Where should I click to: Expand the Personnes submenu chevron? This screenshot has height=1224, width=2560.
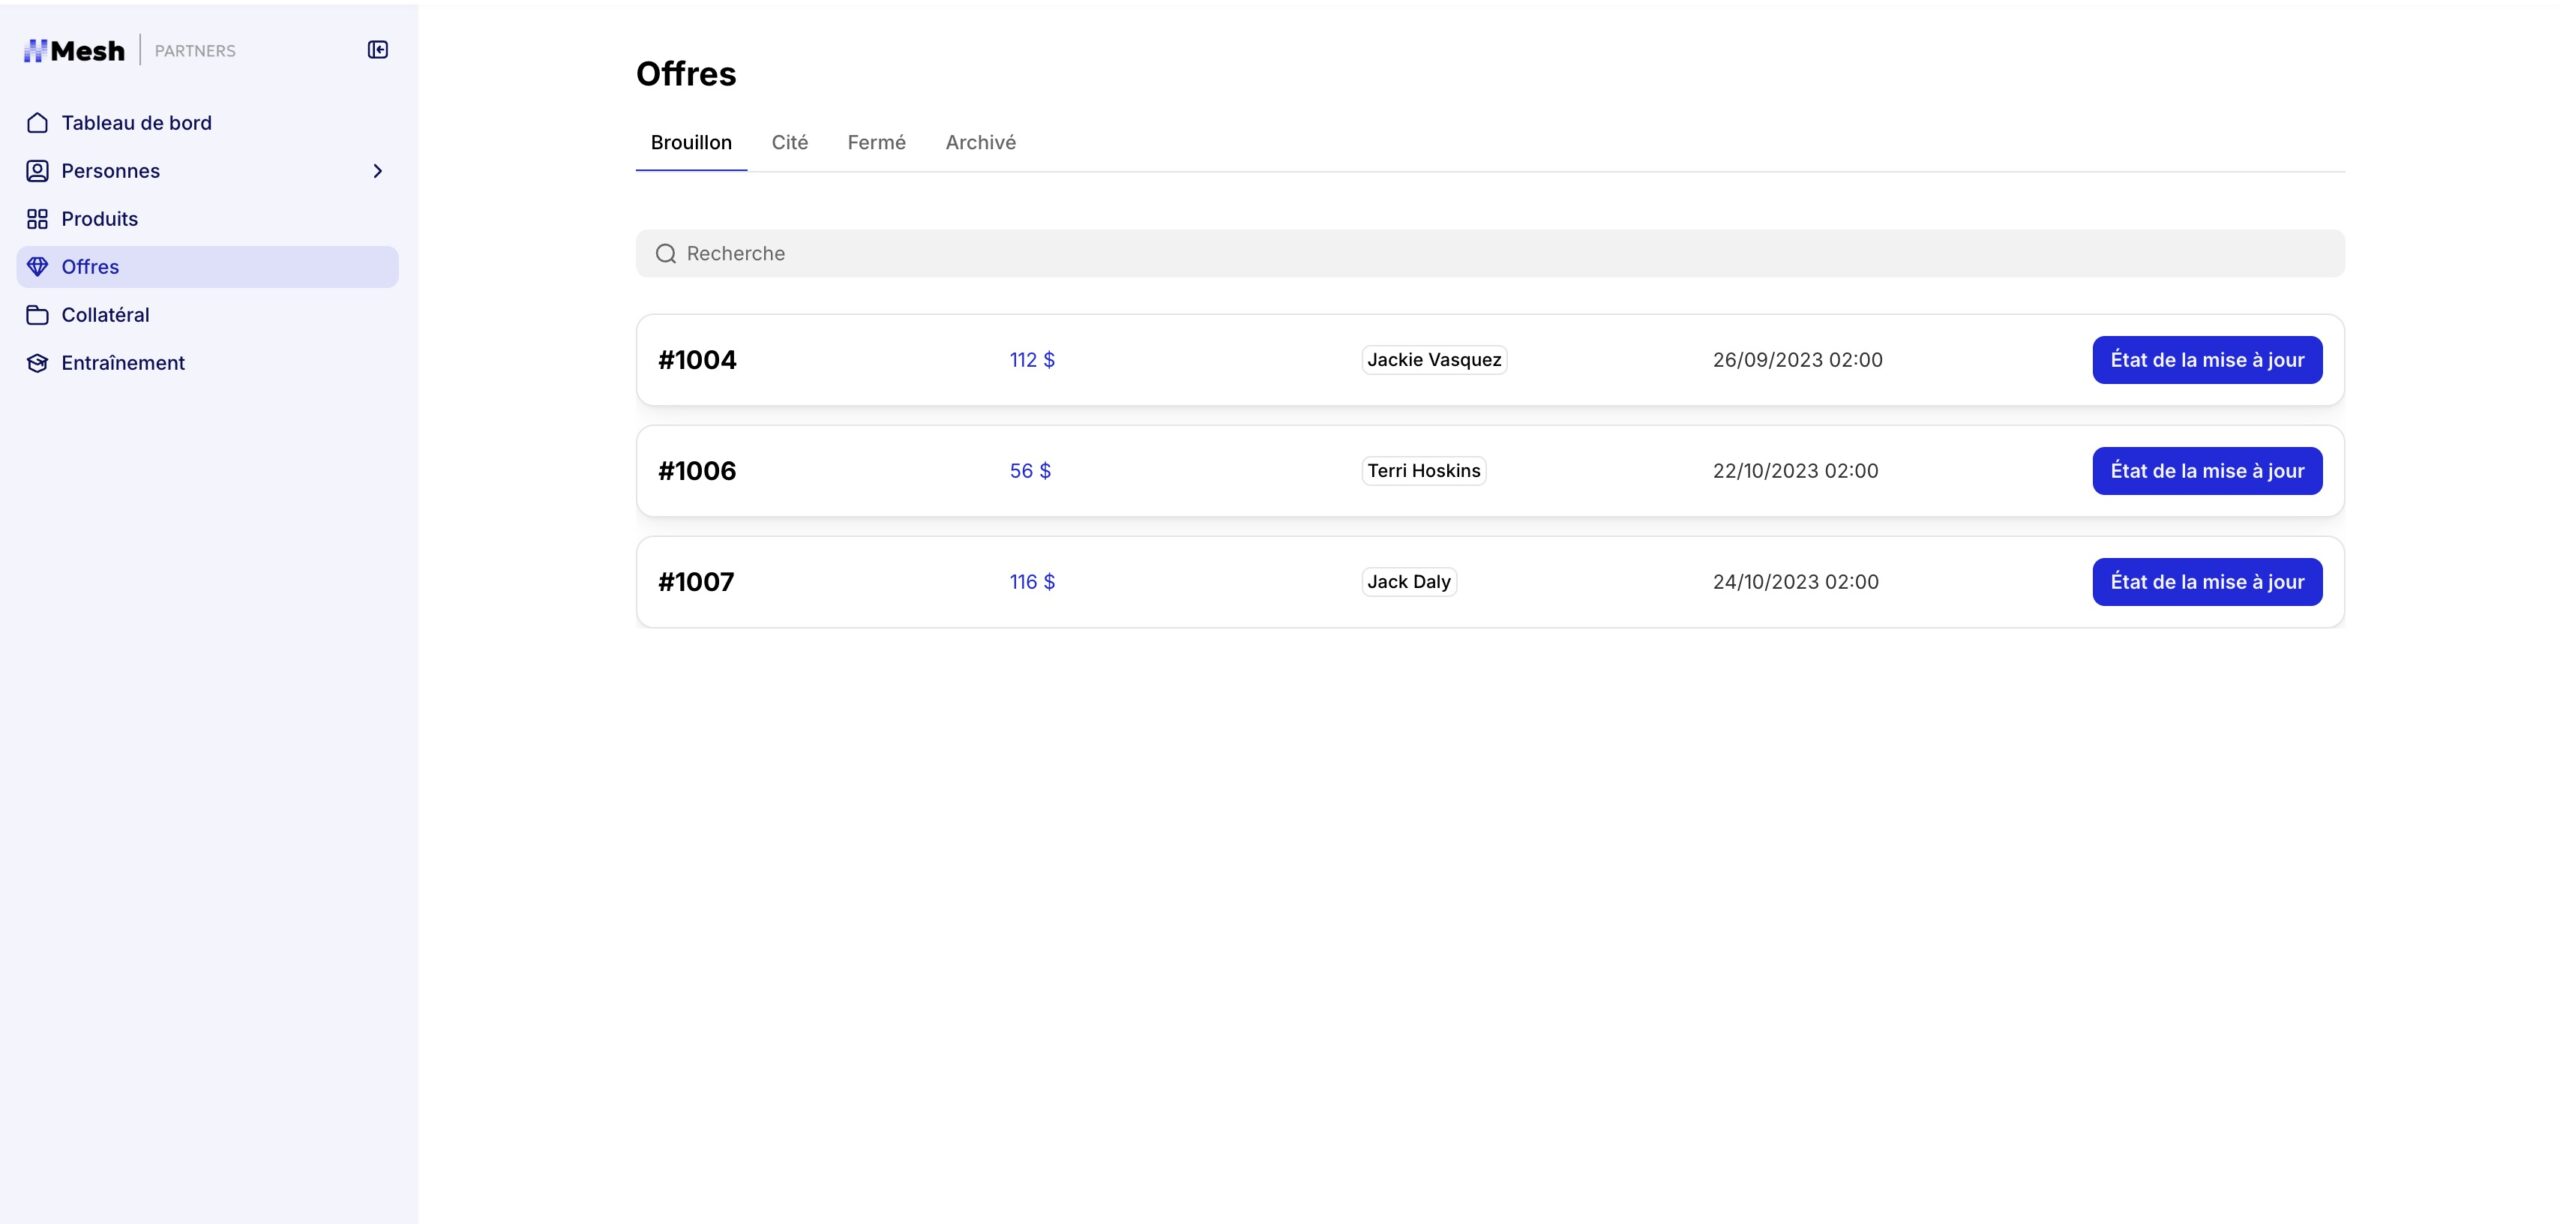[x=377, y=171]
